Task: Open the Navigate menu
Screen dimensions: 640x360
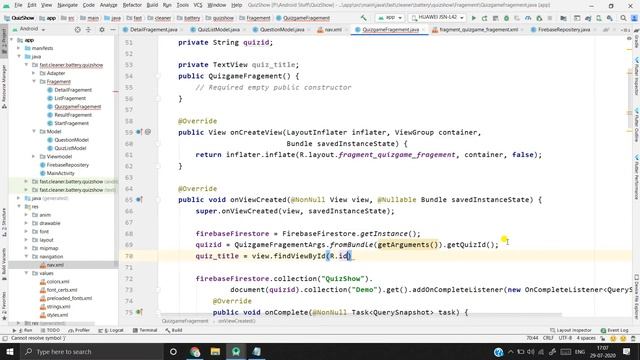Action: 67,5
